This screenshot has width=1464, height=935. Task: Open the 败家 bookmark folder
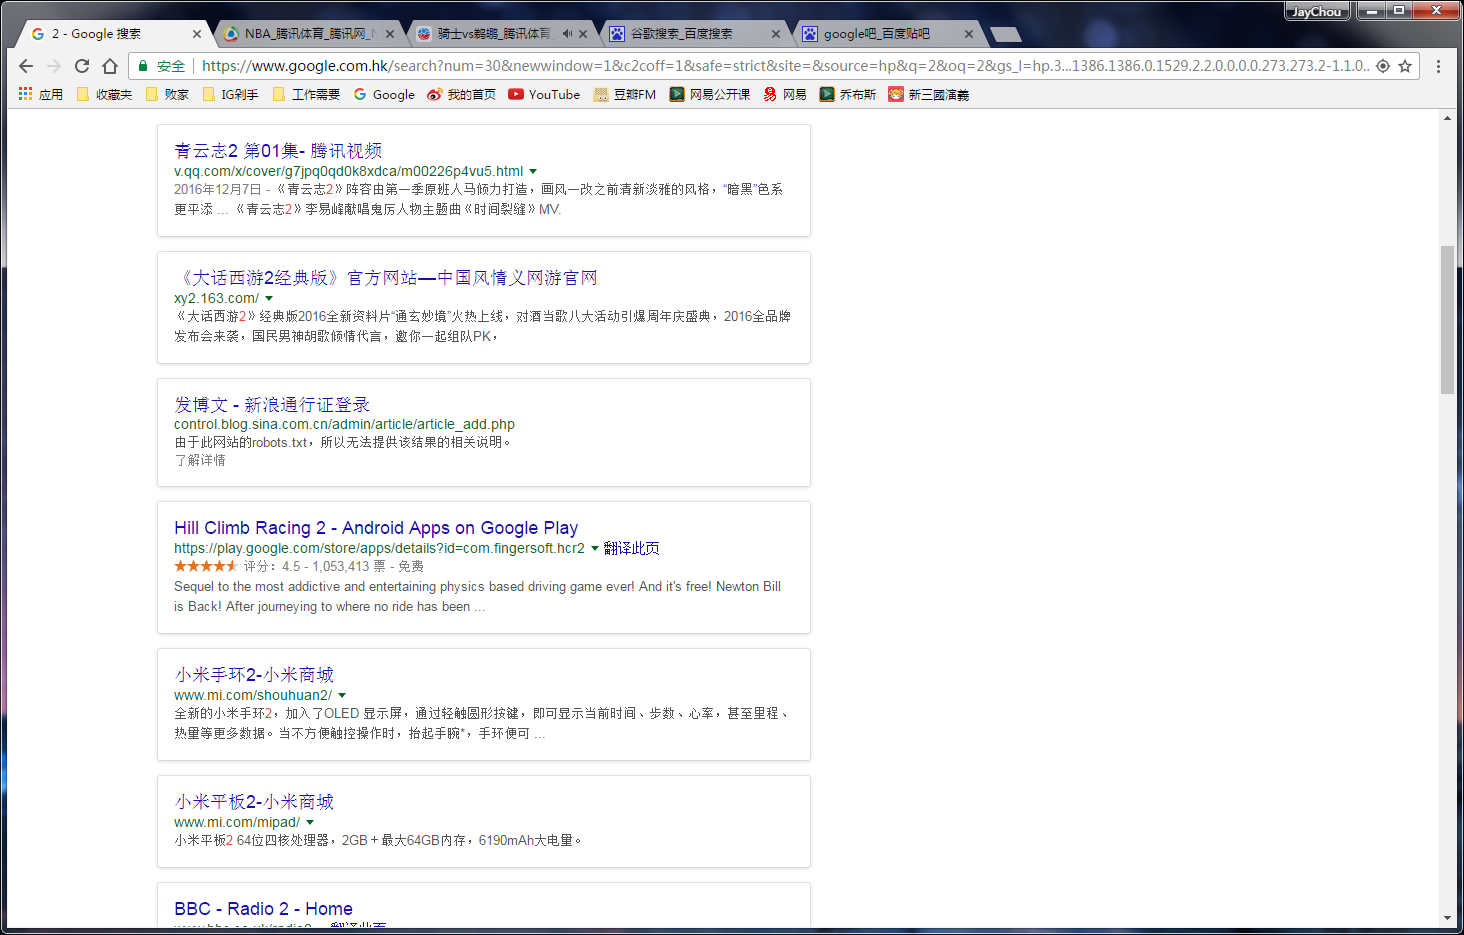tap(167, 94)
